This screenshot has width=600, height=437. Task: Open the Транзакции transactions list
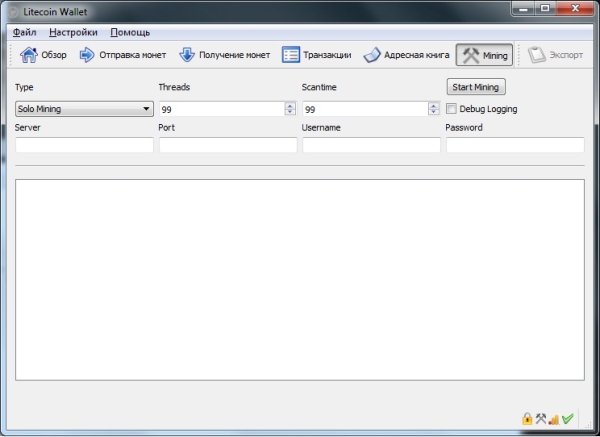[316, 55]
